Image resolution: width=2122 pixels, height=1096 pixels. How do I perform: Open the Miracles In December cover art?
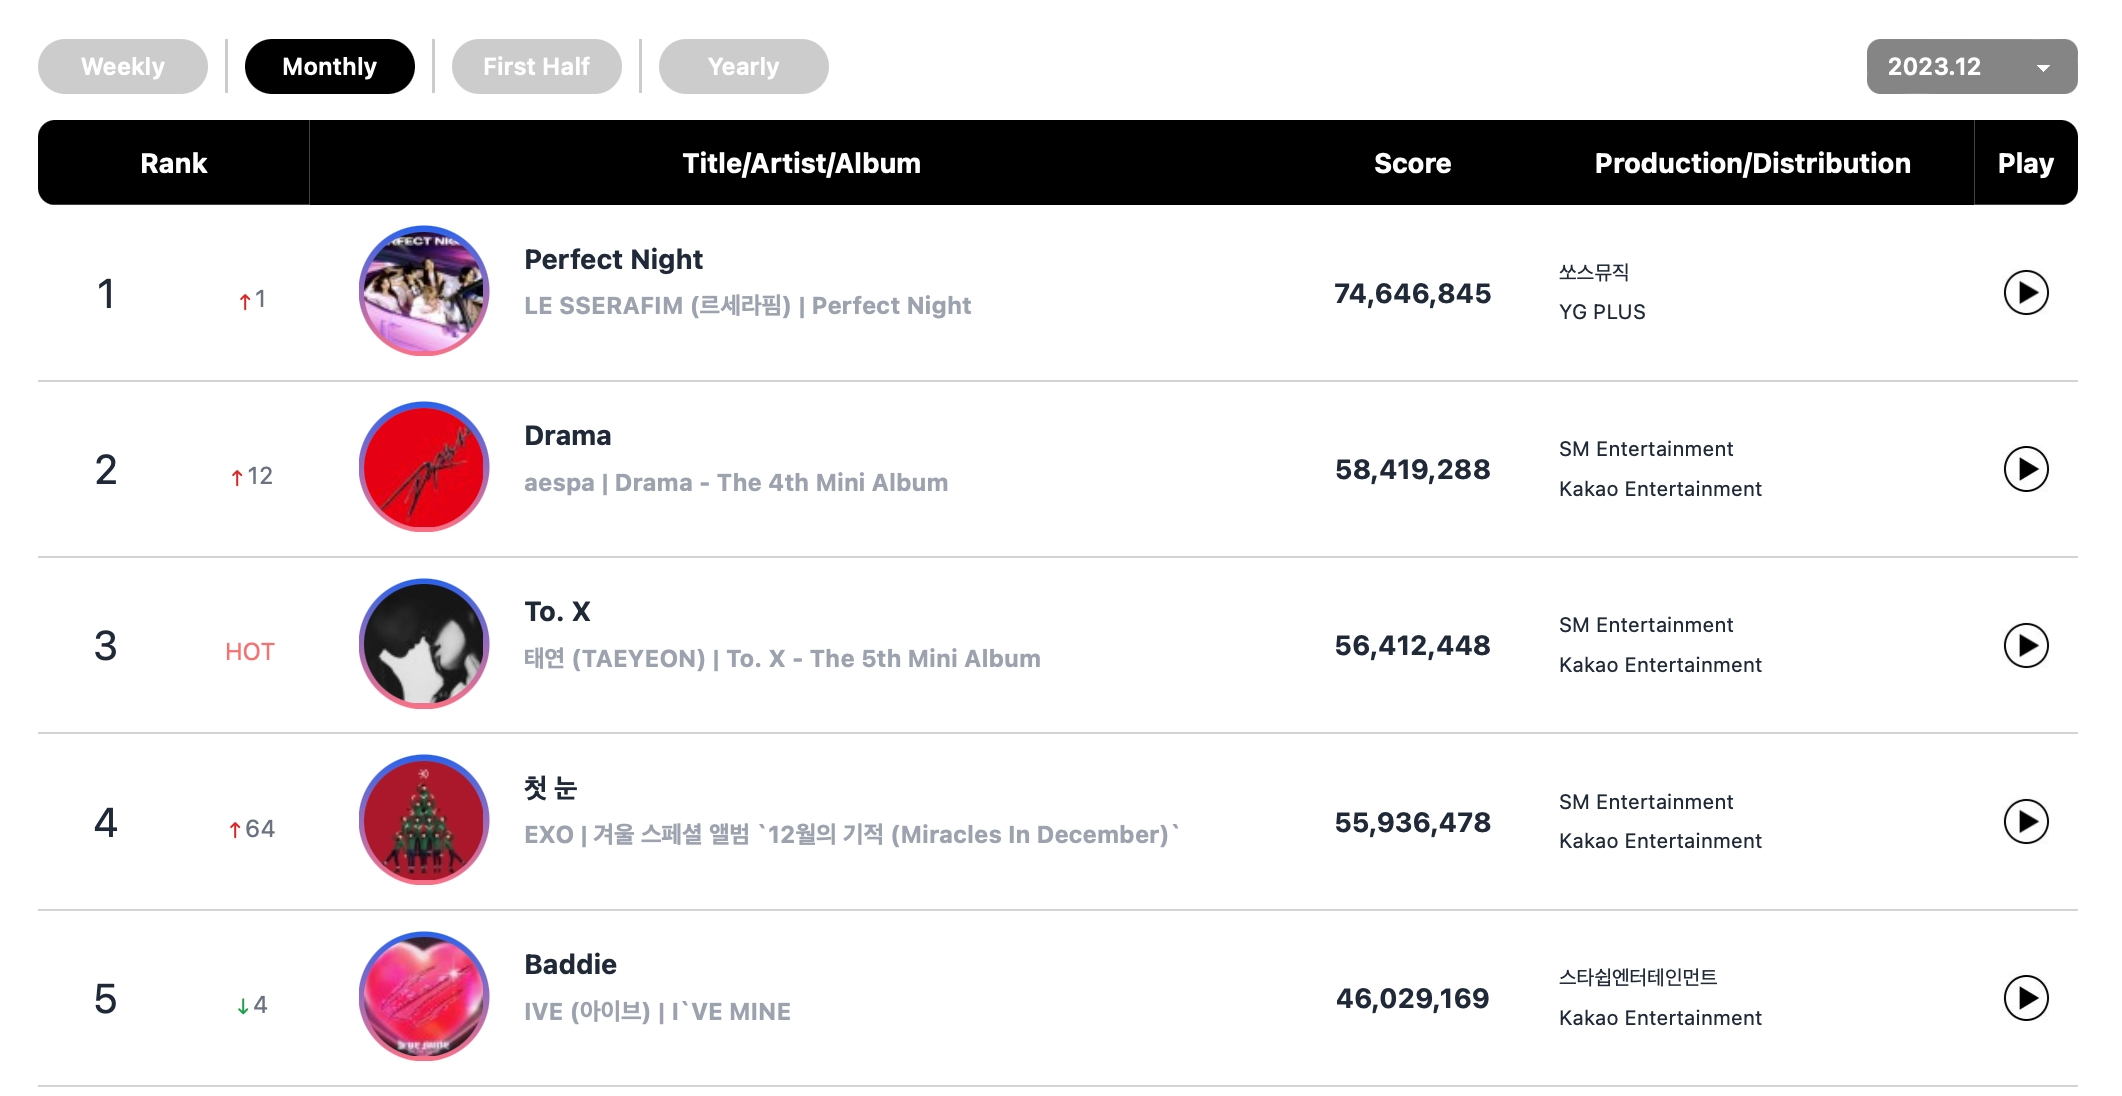pyautogui.click(x=424, y=820)
